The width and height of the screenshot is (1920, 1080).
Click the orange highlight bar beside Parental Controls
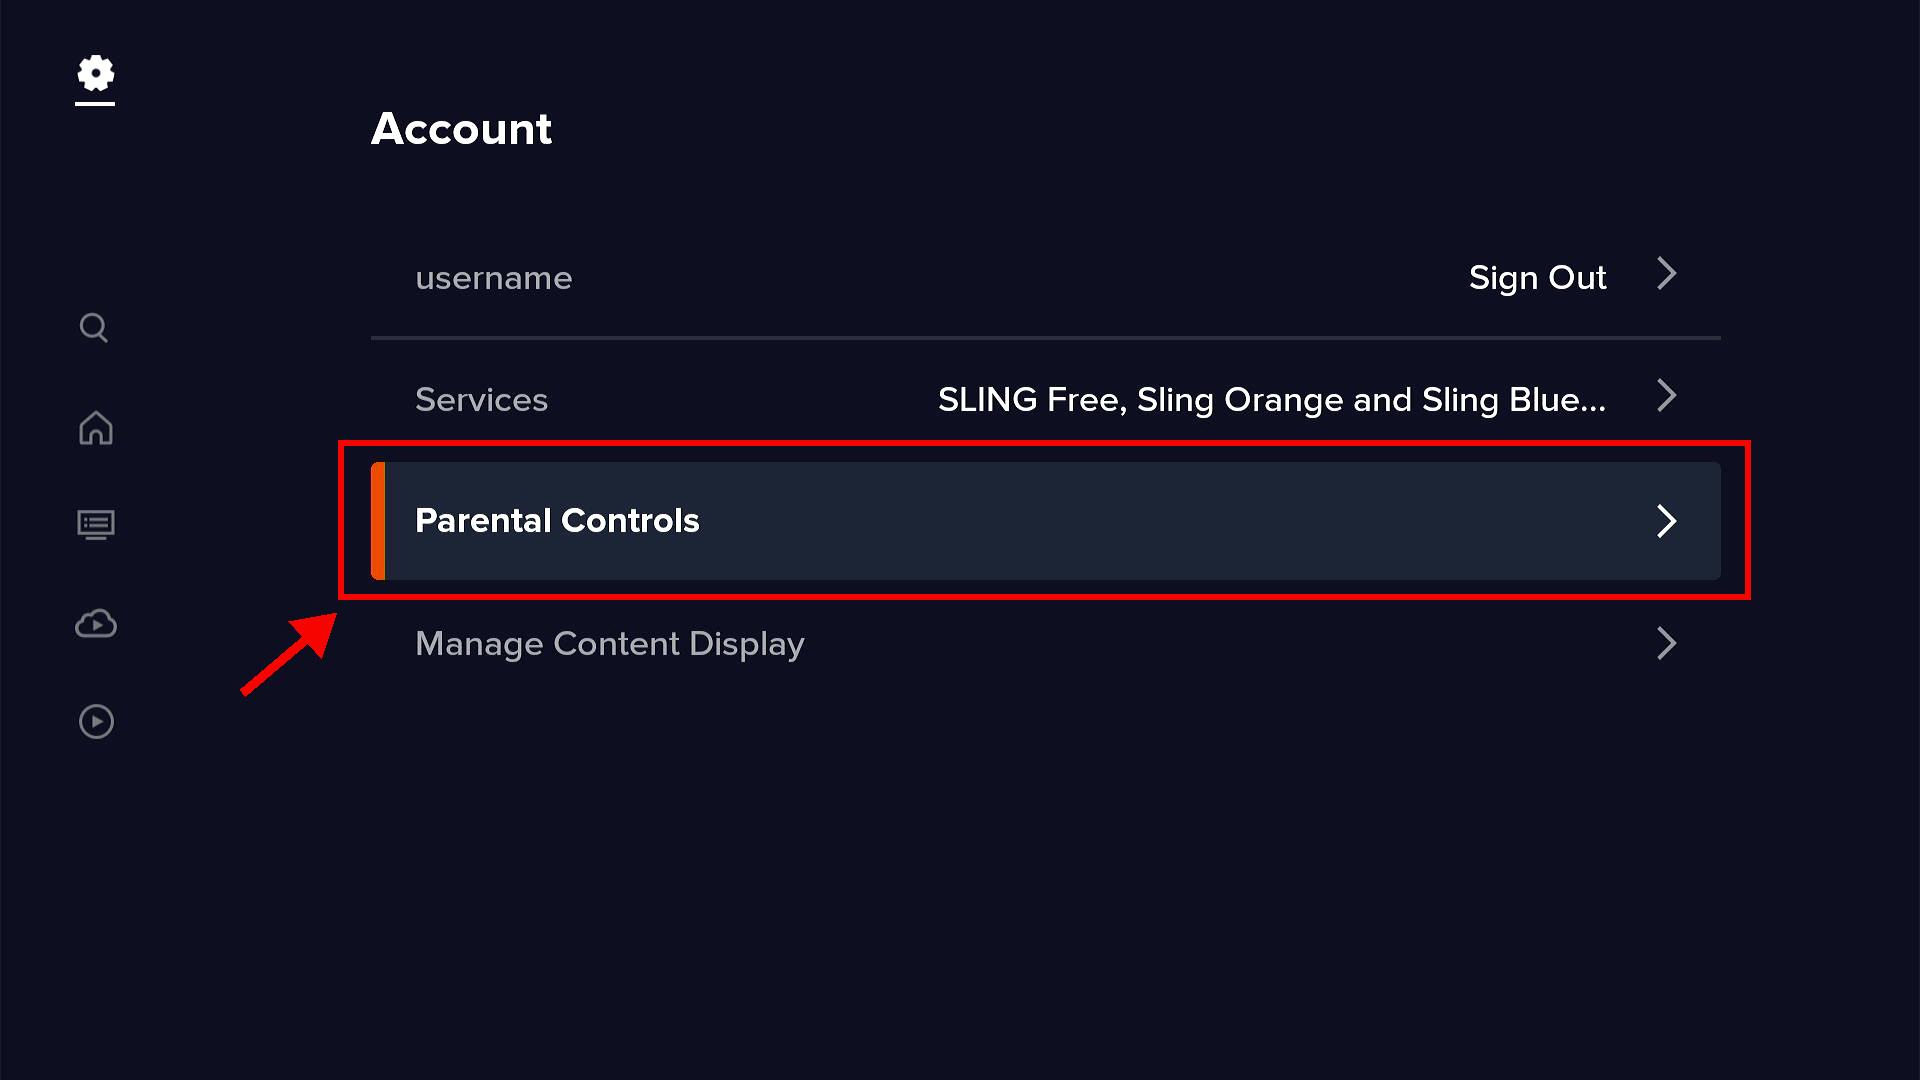tap(379, 520)
